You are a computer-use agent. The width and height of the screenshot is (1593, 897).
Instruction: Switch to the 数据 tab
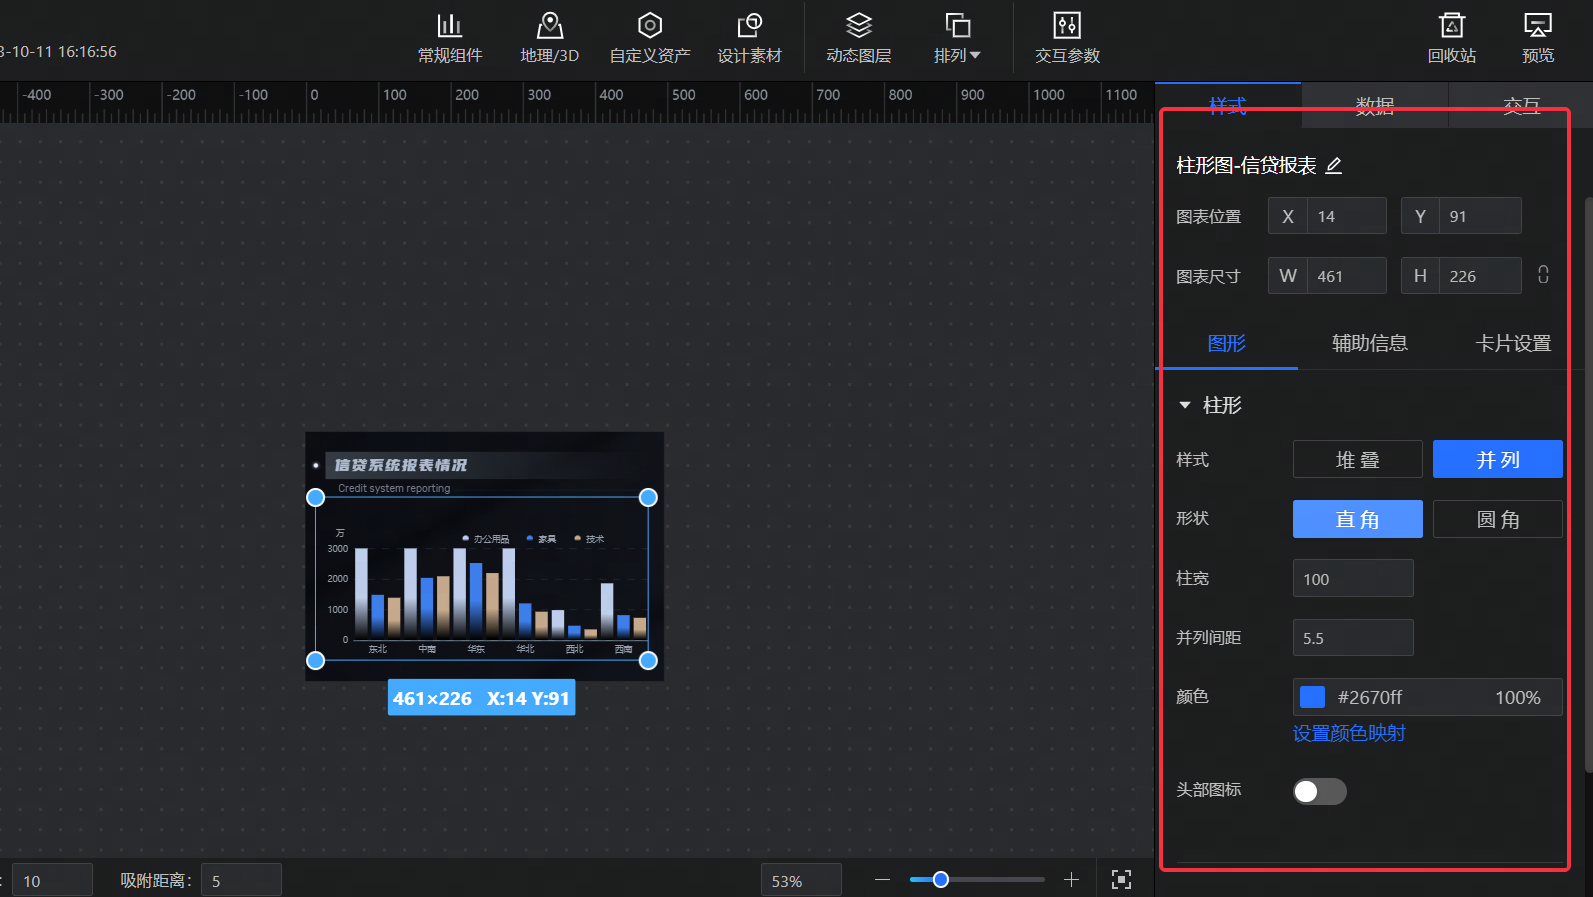pos(1374,106)
